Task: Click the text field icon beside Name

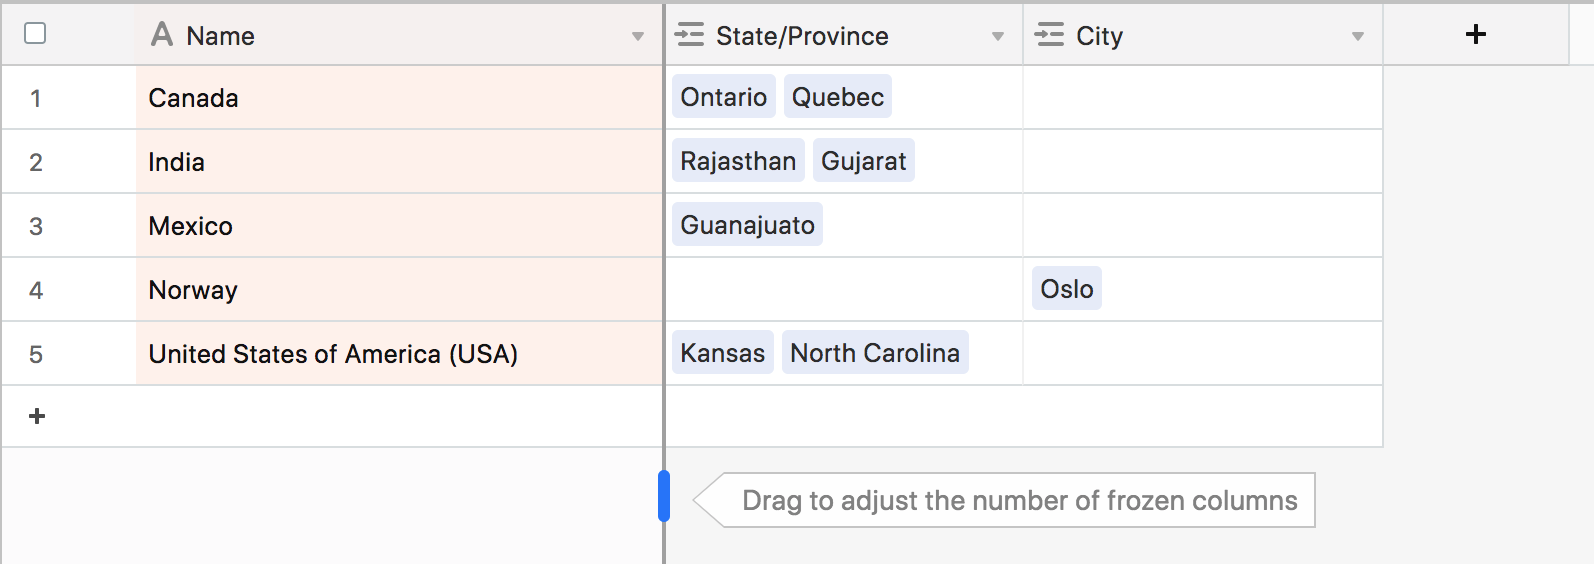Action: coord(162,35)
